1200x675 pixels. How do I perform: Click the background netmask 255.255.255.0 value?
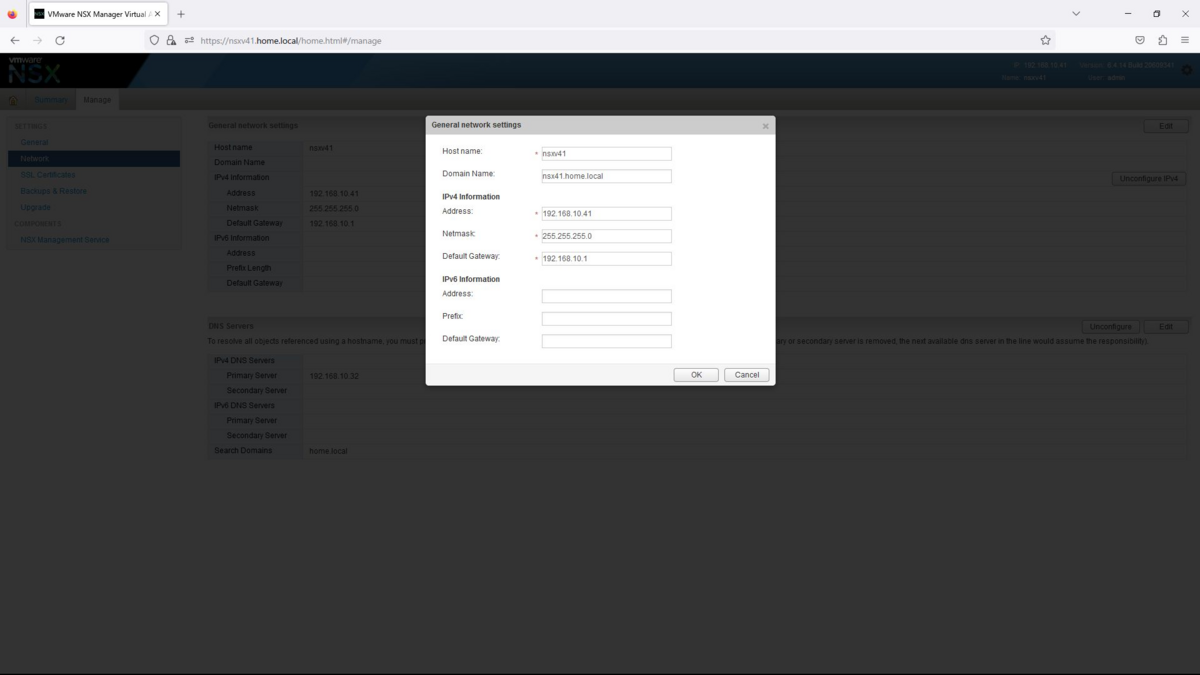334,208
